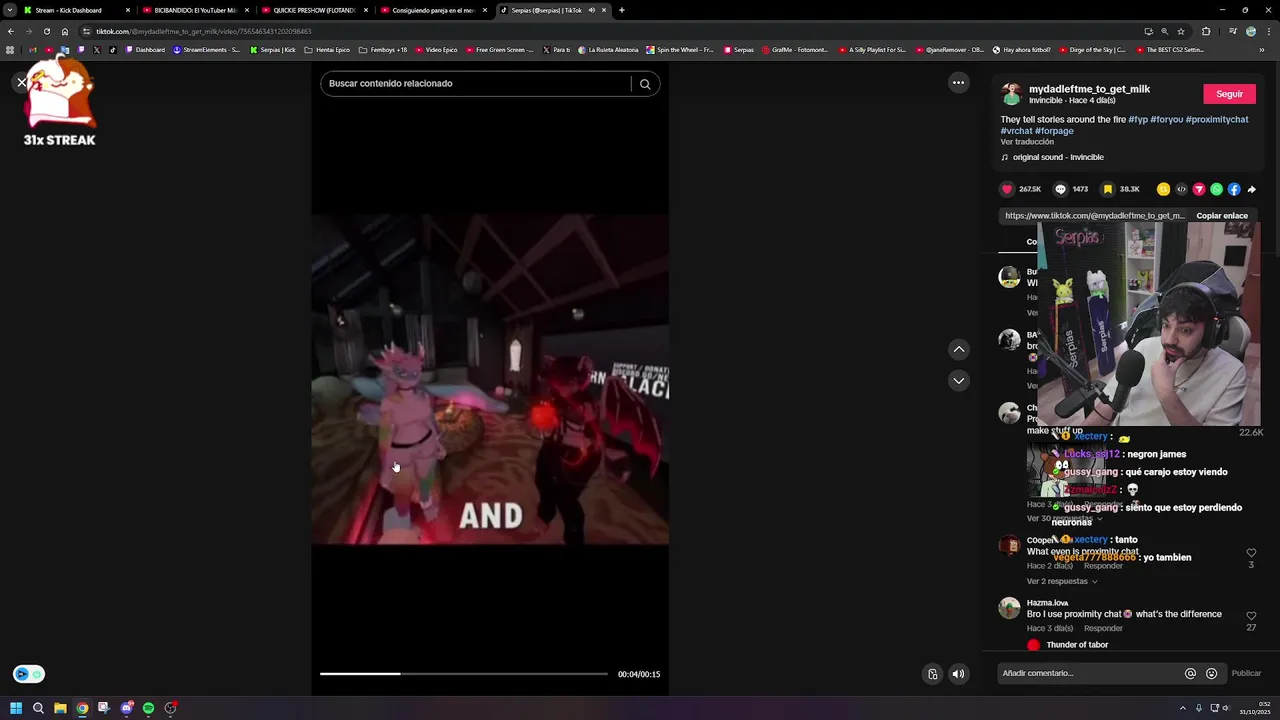Viewport: 1280px width, 720px height.
Task: Open a new browser tab
Action: (x=621, y=10)
